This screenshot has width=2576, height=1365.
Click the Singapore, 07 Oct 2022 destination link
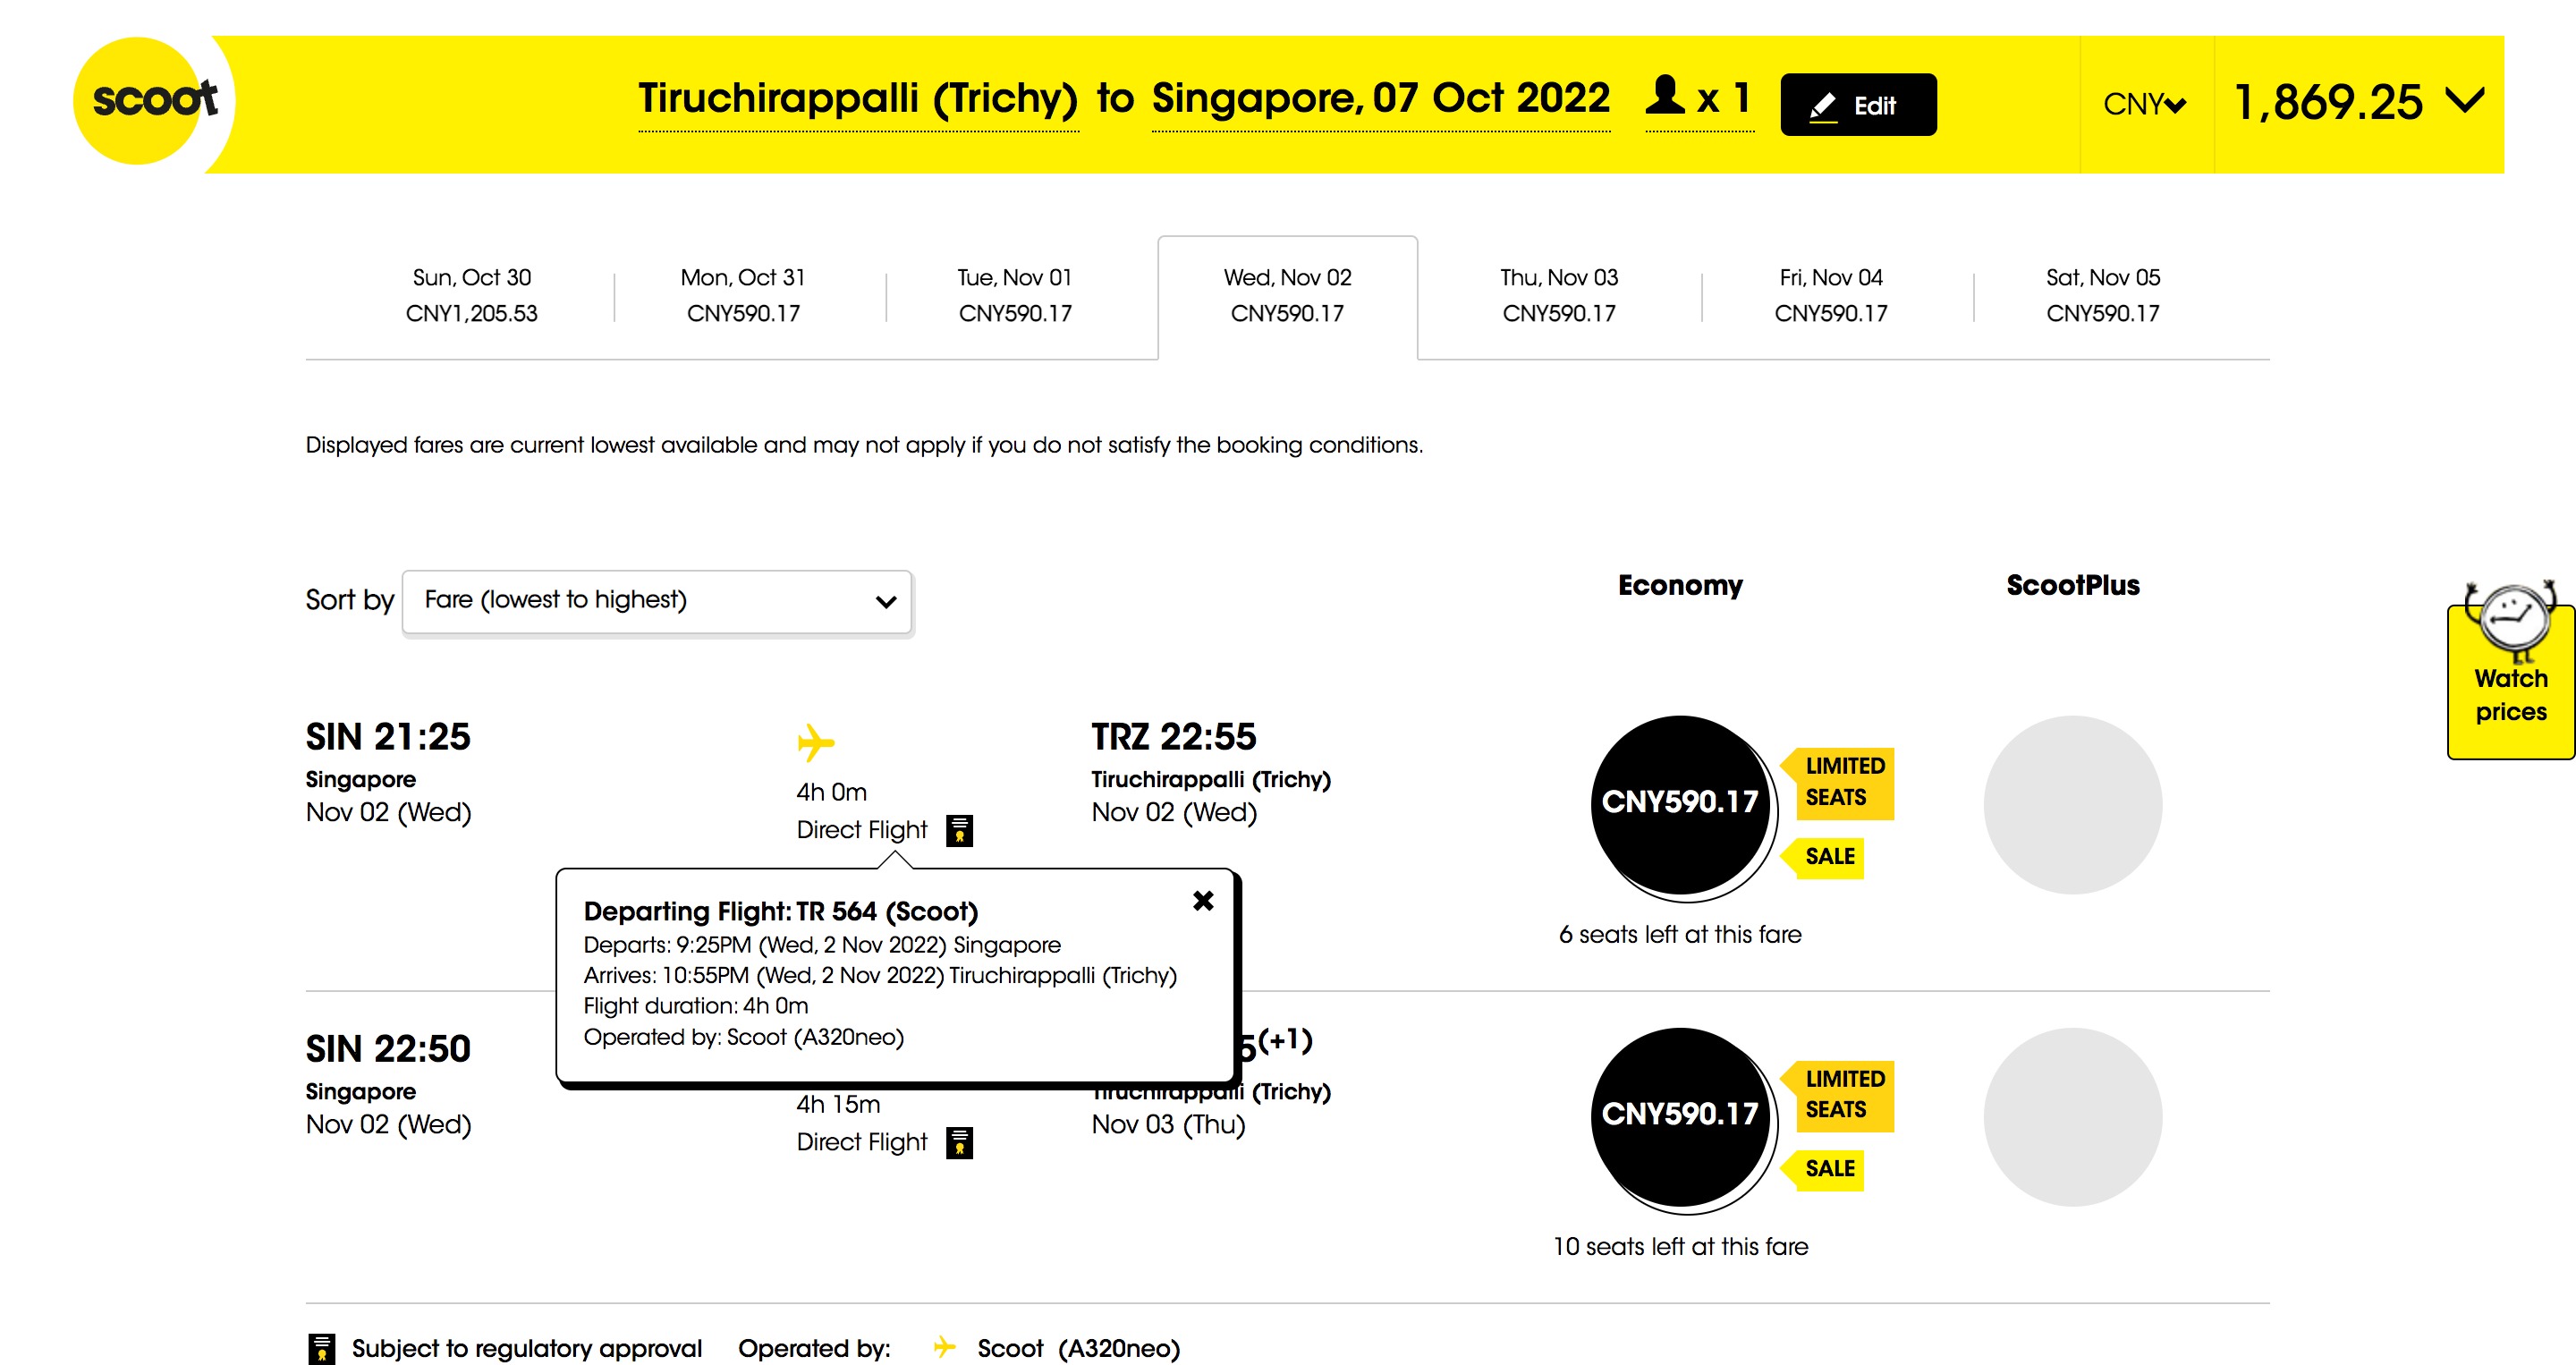coord(1381,99)
